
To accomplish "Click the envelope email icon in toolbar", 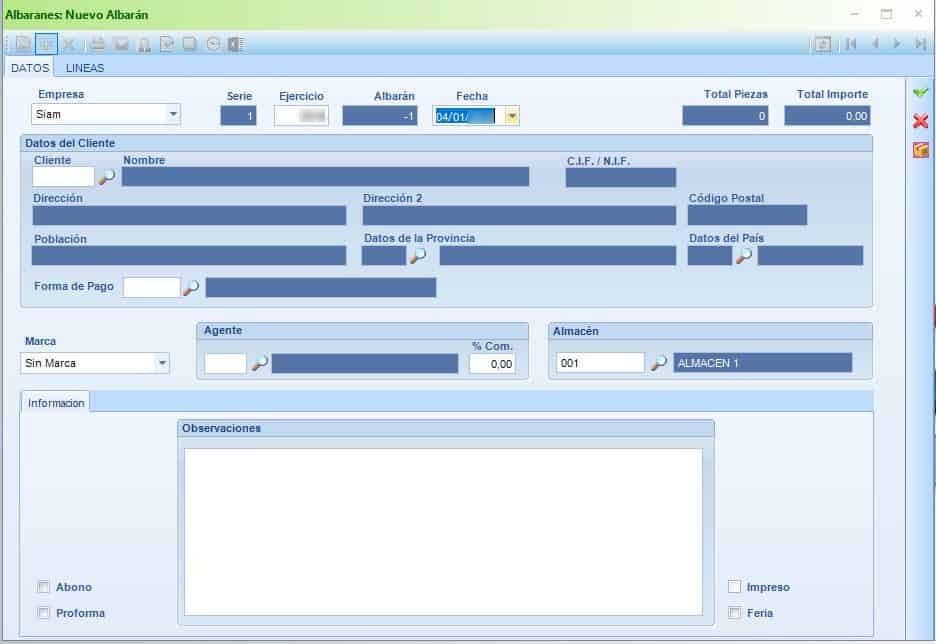I will [x=121, y=44].
